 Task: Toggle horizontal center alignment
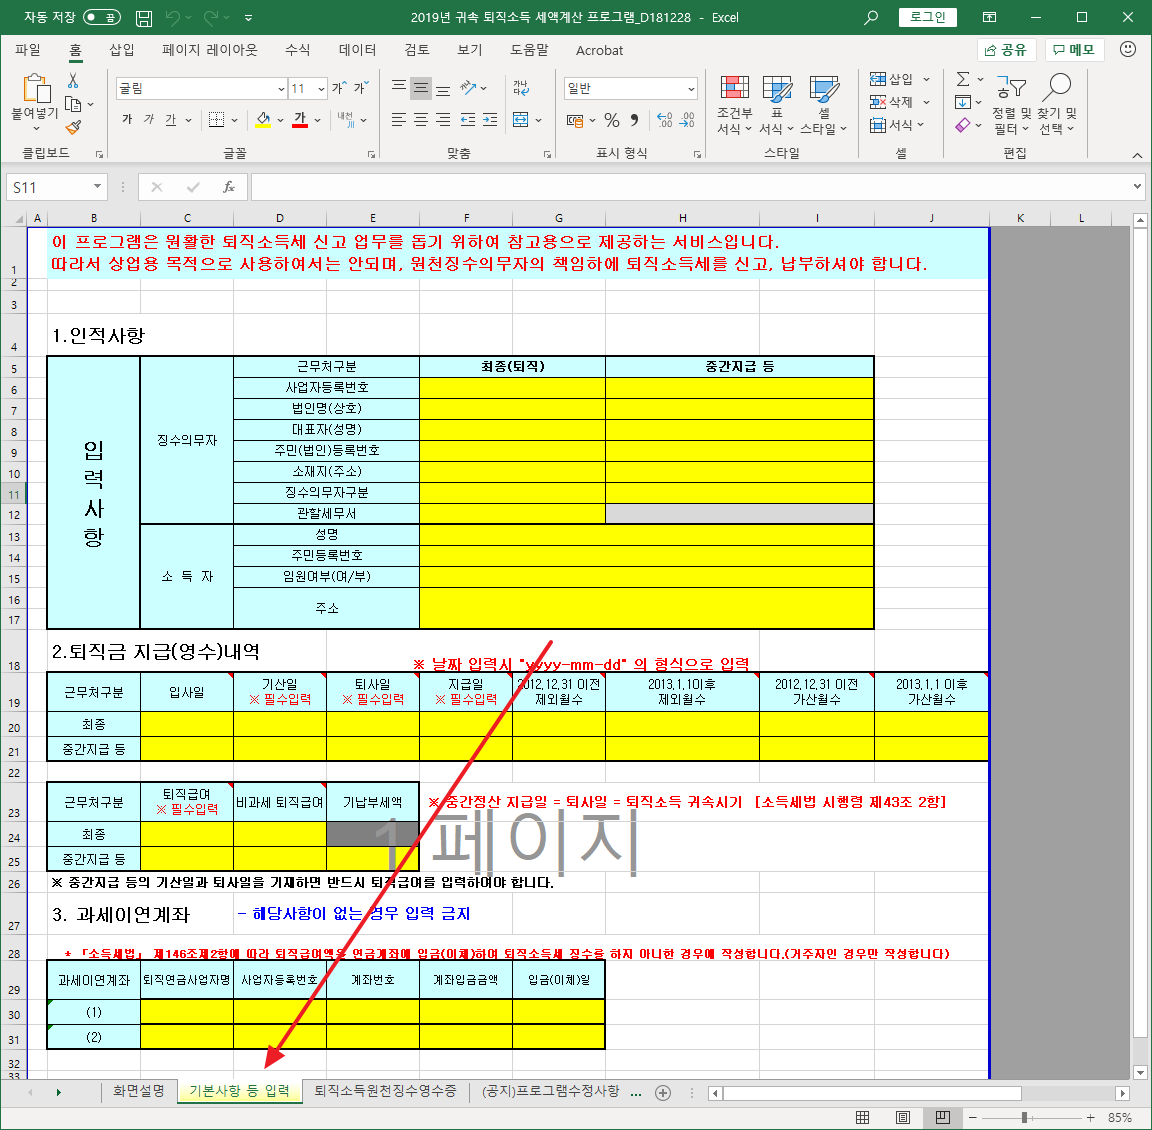click(421, 120)
